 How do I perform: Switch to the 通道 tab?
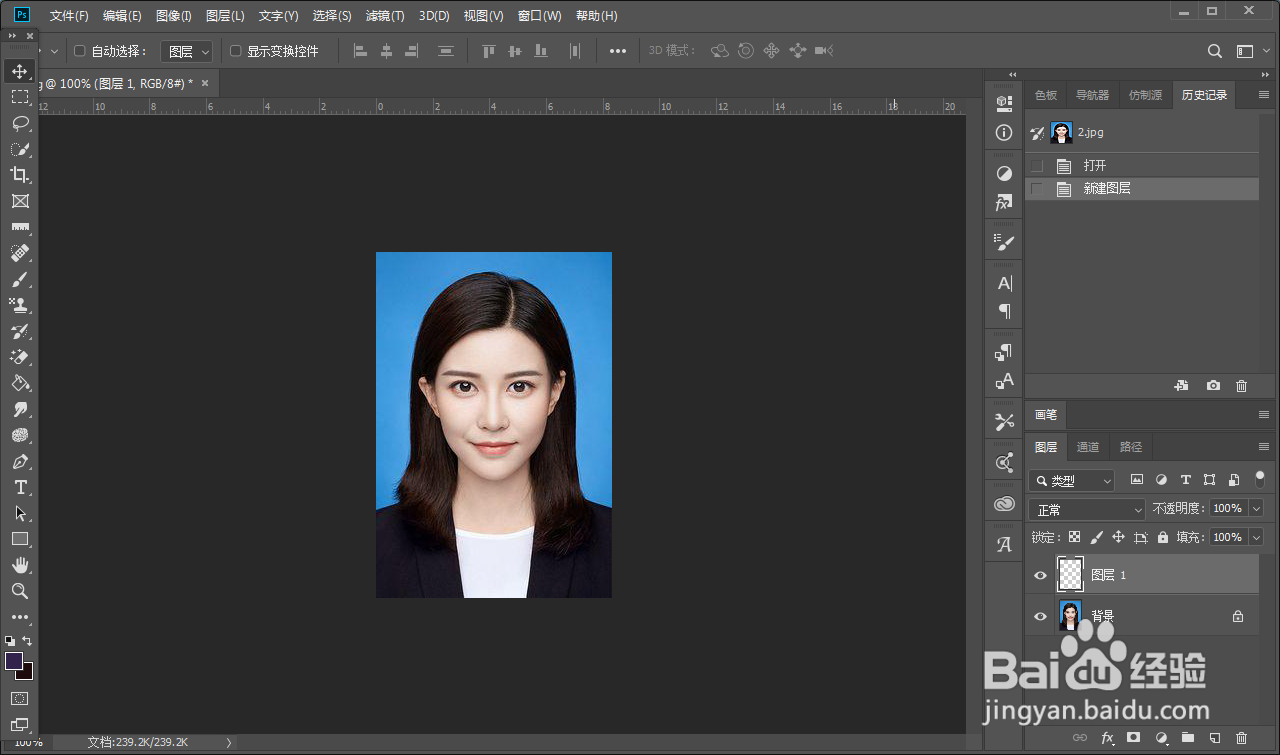point(1088,447)
